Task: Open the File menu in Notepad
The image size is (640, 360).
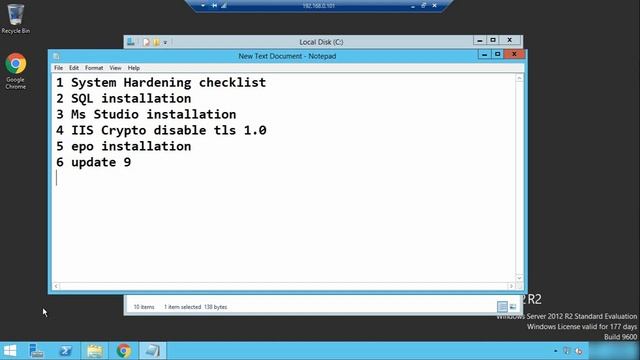Action: (58, 68)
